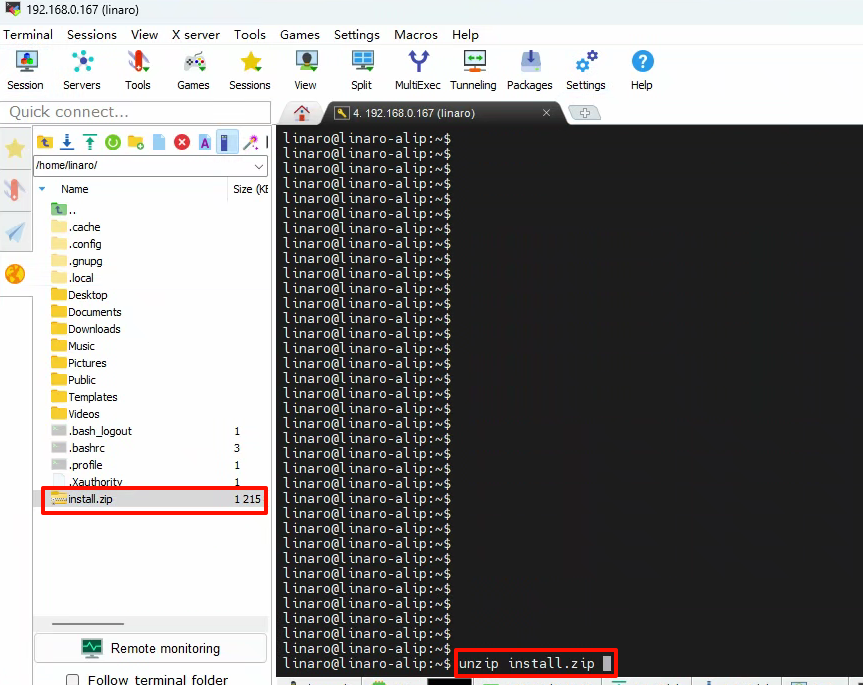Image resolution: width=863 pixels, height=685 pixels.
Task: Select the Downloads folder
Action: 86,329
